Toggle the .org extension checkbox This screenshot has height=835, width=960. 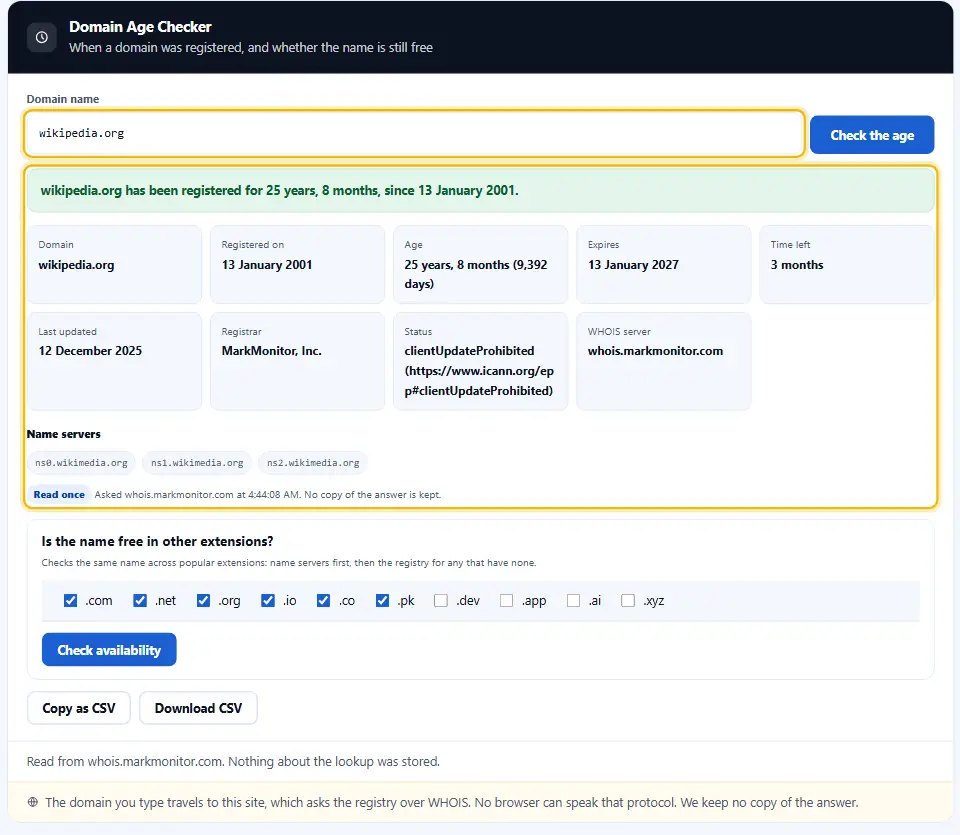tap(203, 601)
